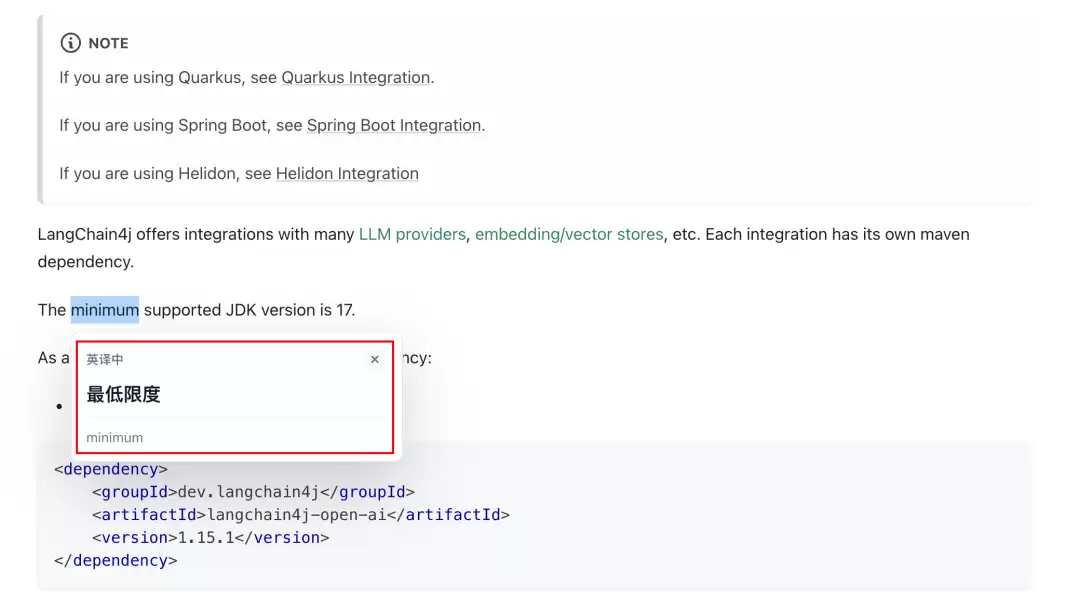Click the bullet point beside the popup

59,406
